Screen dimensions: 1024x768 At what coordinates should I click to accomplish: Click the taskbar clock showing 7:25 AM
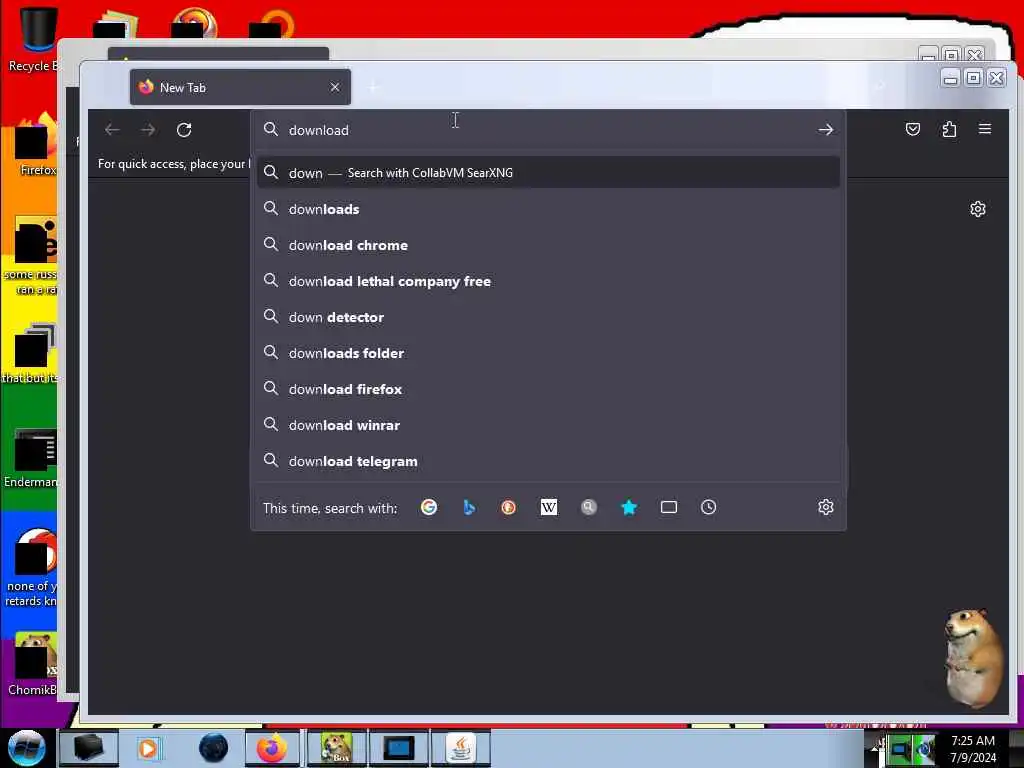coord(973,748)
